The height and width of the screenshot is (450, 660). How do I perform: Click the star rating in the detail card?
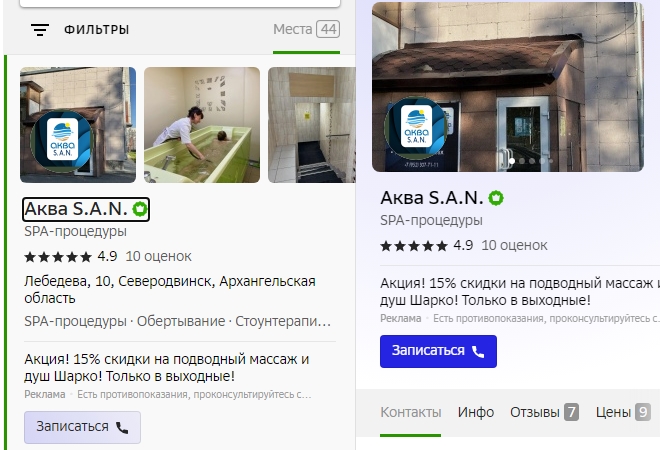coord(414,246)
